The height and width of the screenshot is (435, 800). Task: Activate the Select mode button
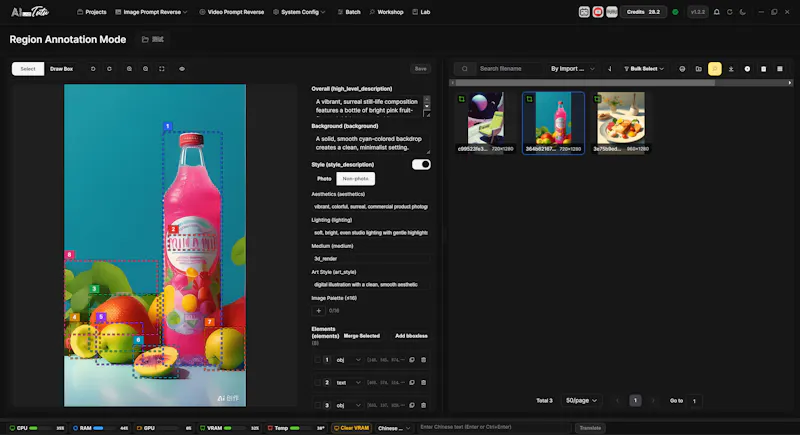28,69
